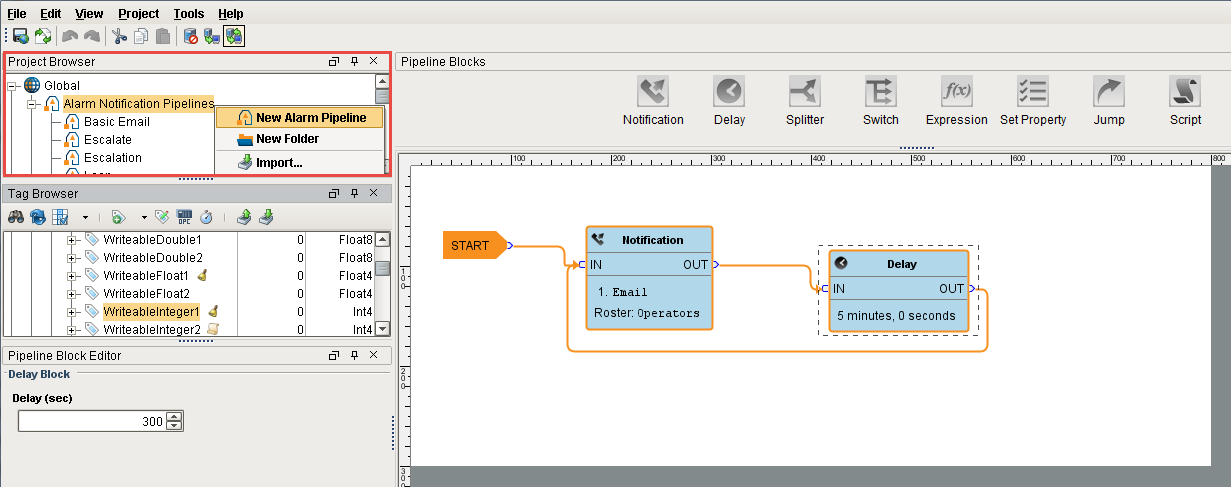
Task: Open the File menu
Action: (17, 14)
